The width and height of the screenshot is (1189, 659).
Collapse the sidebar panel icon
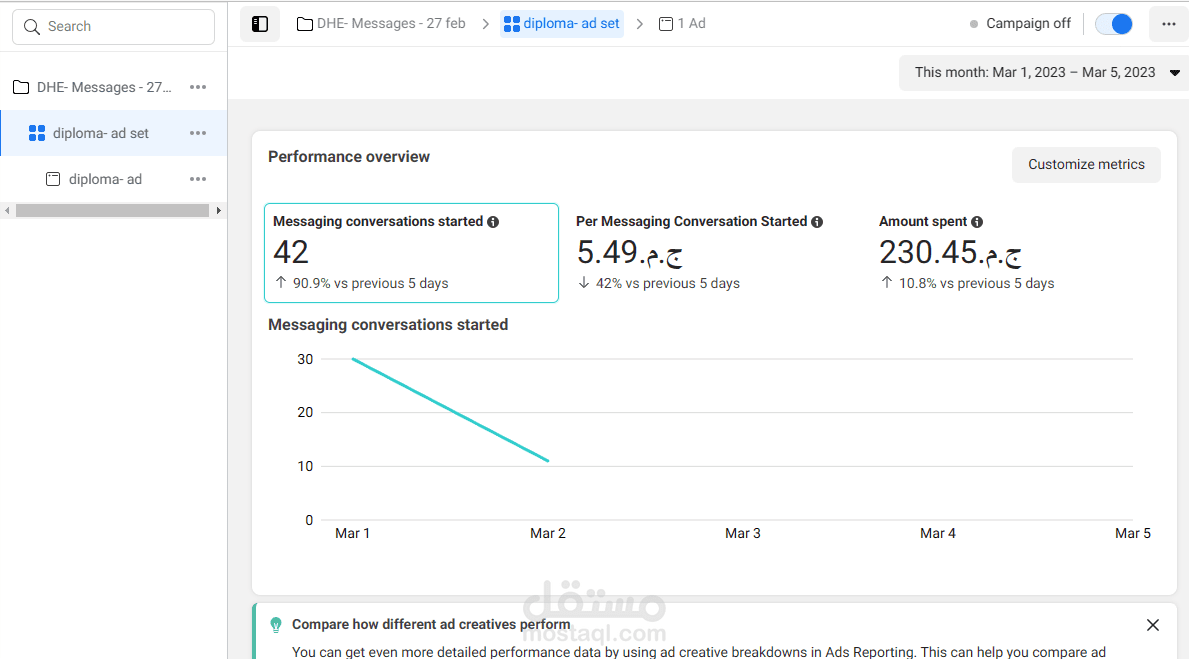click(x=260, y=24)
